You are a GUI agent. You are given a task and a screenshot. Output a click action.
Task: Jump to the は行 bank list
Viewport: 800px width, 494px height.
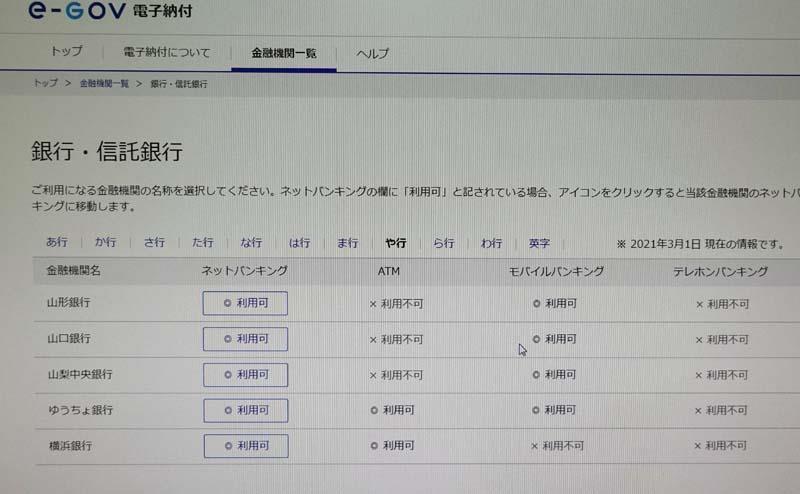click(299, 242)
